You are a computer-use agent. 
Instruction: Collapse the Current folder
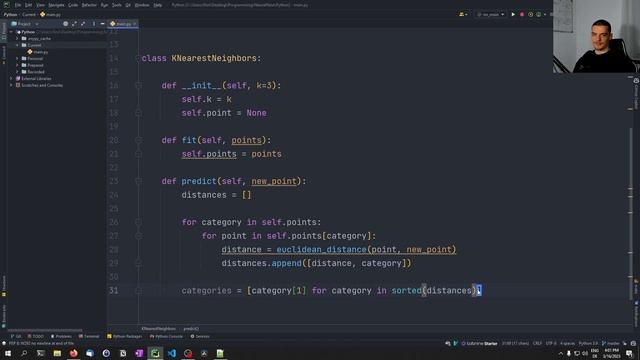point(18,45)
